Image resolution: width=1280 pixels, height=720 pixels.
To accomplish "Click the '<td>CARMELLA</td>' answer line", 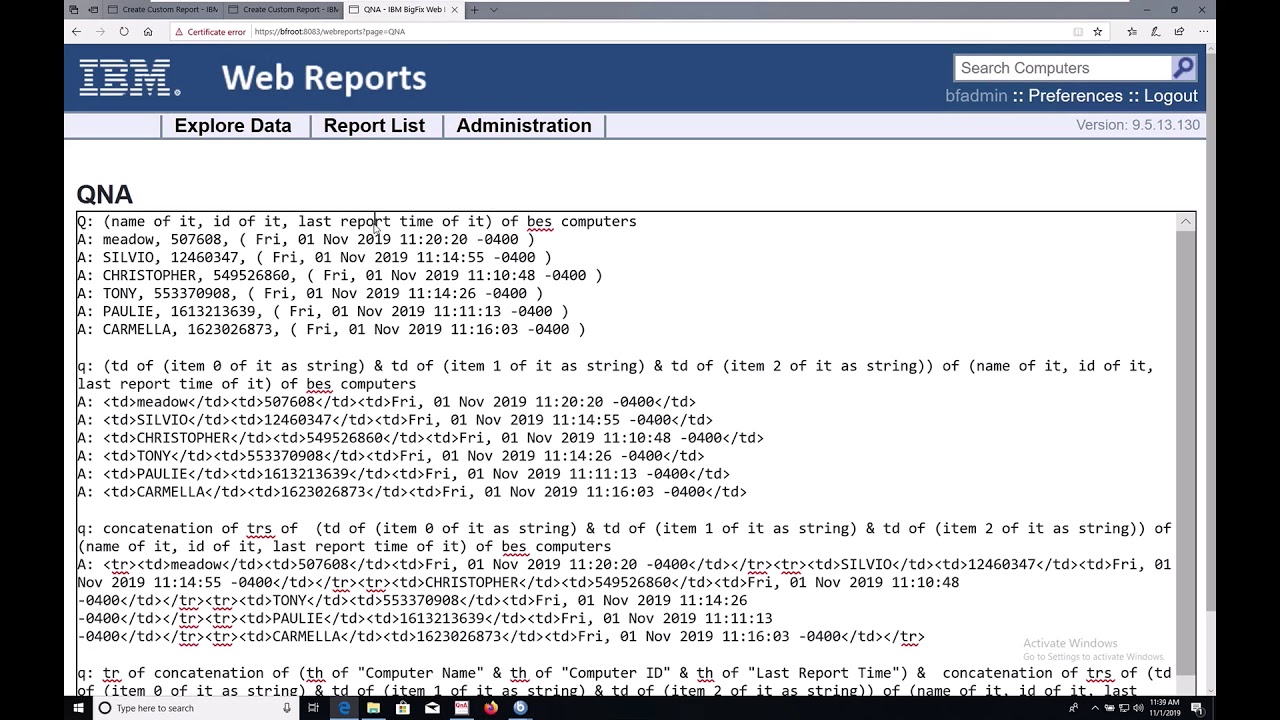I will tap(412, 492).
